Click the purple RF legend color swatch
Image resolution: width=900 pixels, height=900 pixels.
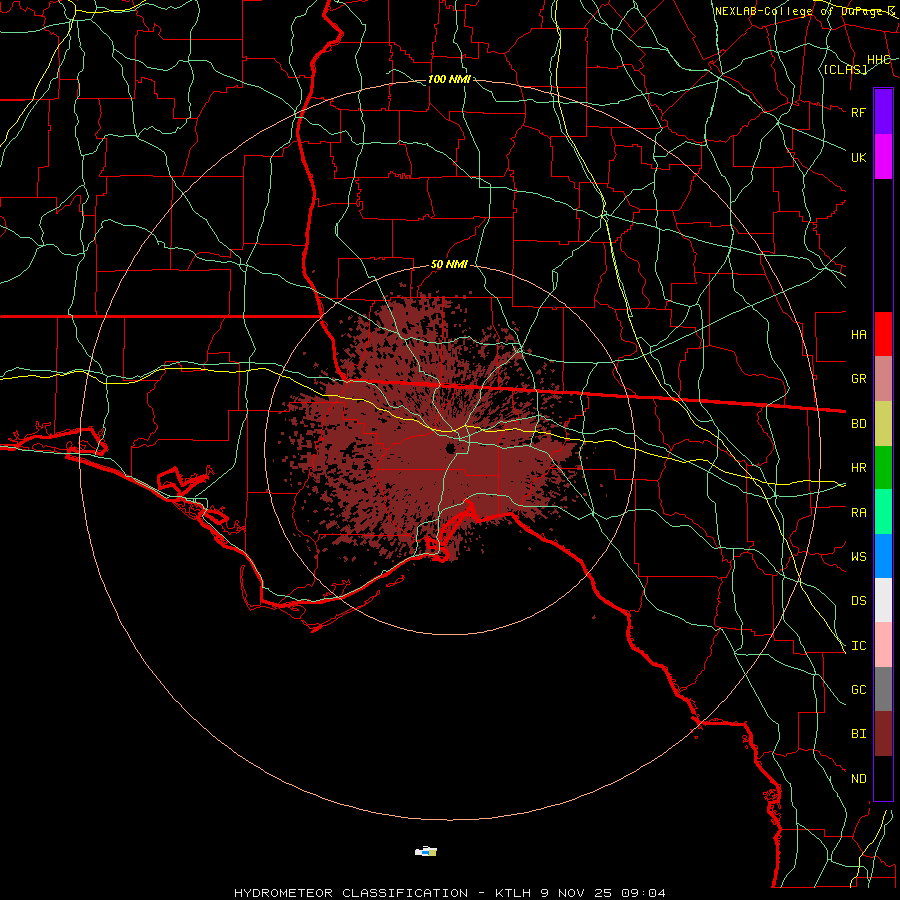coord(883,112)
